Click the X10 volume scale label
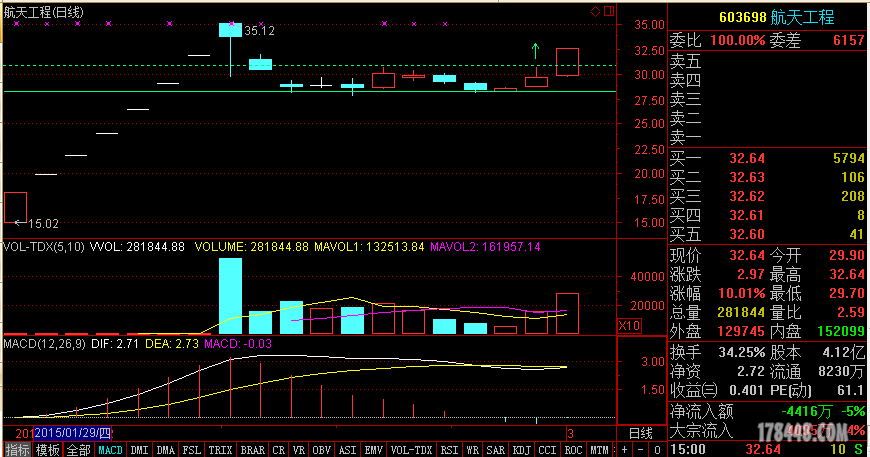This screenshot has height=457, width=870. tap(629, 326)
